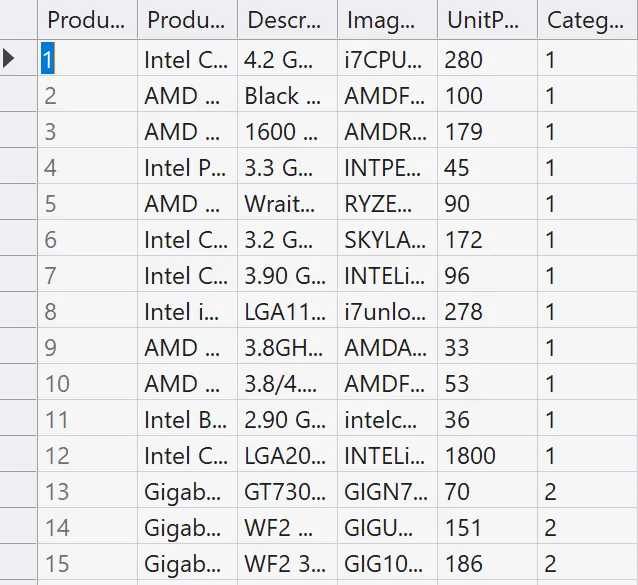Select the SKYLA... image cell
Viewport: 638px width, 585px height.
pyautogui.click(x=386, y=240)
